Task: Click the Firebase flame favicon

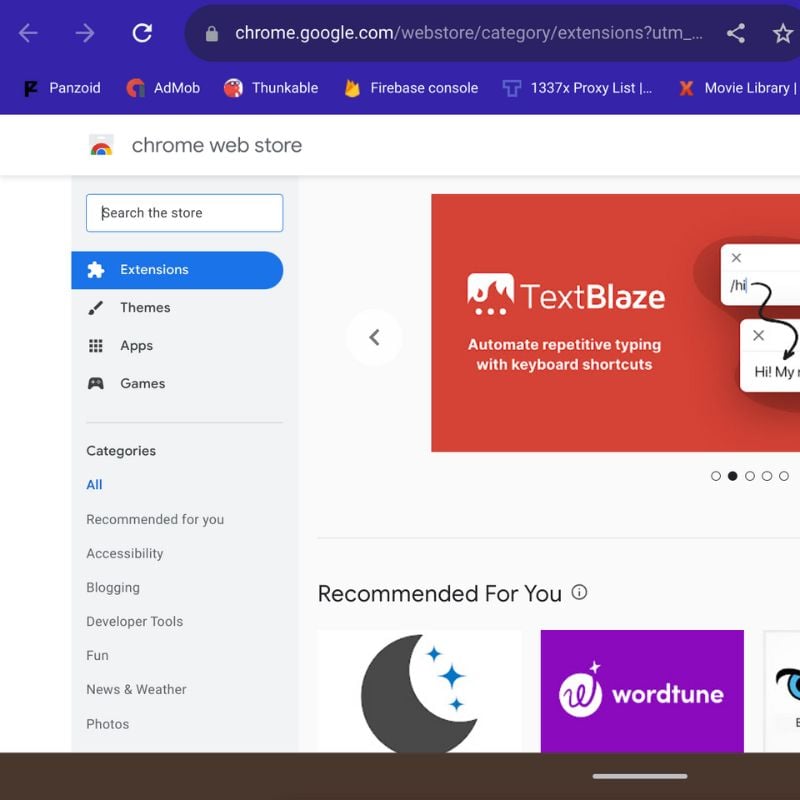Action: (x=352, y=88)
